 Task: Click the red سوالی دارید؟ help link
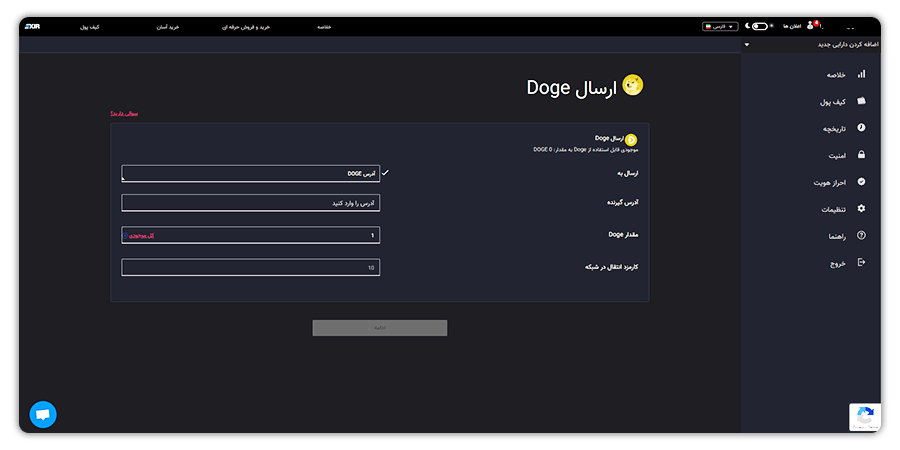(125, 114)
